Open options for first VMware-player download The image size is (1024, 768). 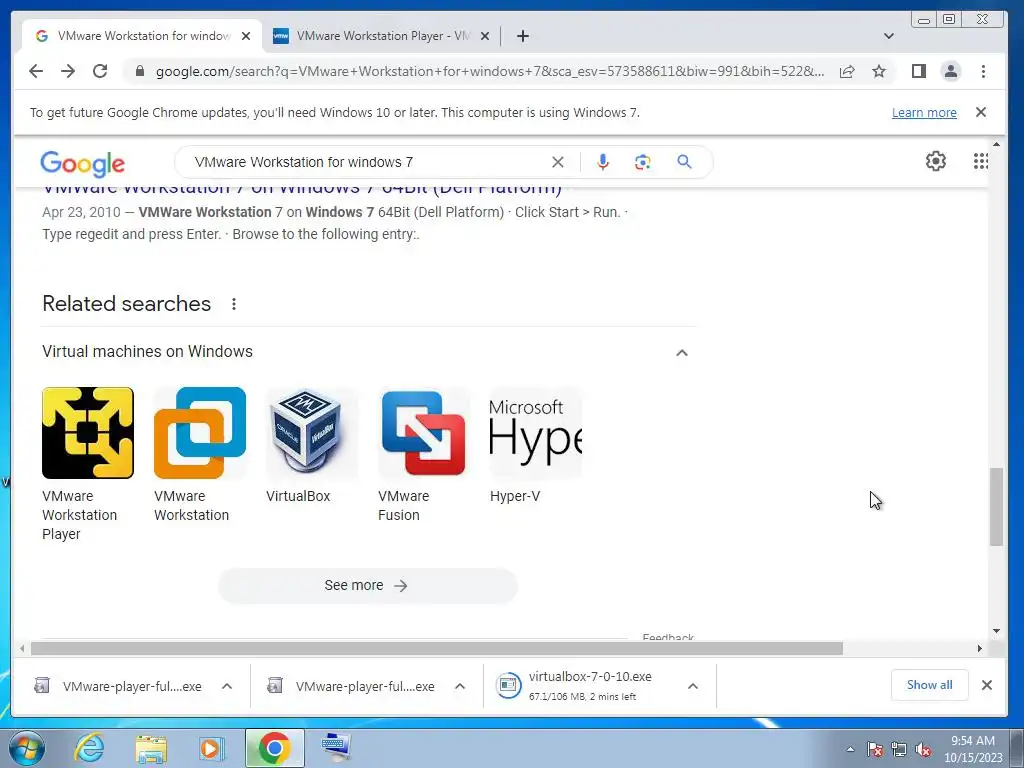227,686
